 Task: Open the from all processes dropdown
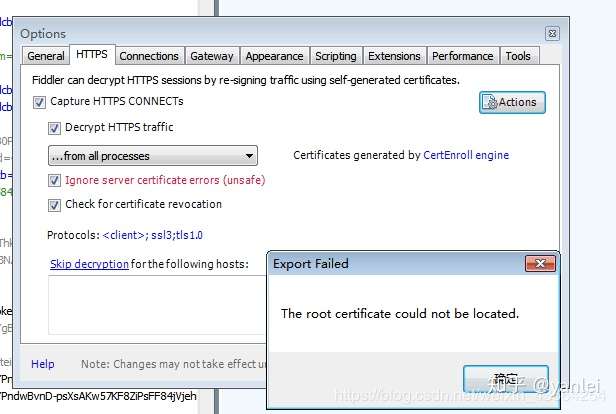tap(153, 156)
